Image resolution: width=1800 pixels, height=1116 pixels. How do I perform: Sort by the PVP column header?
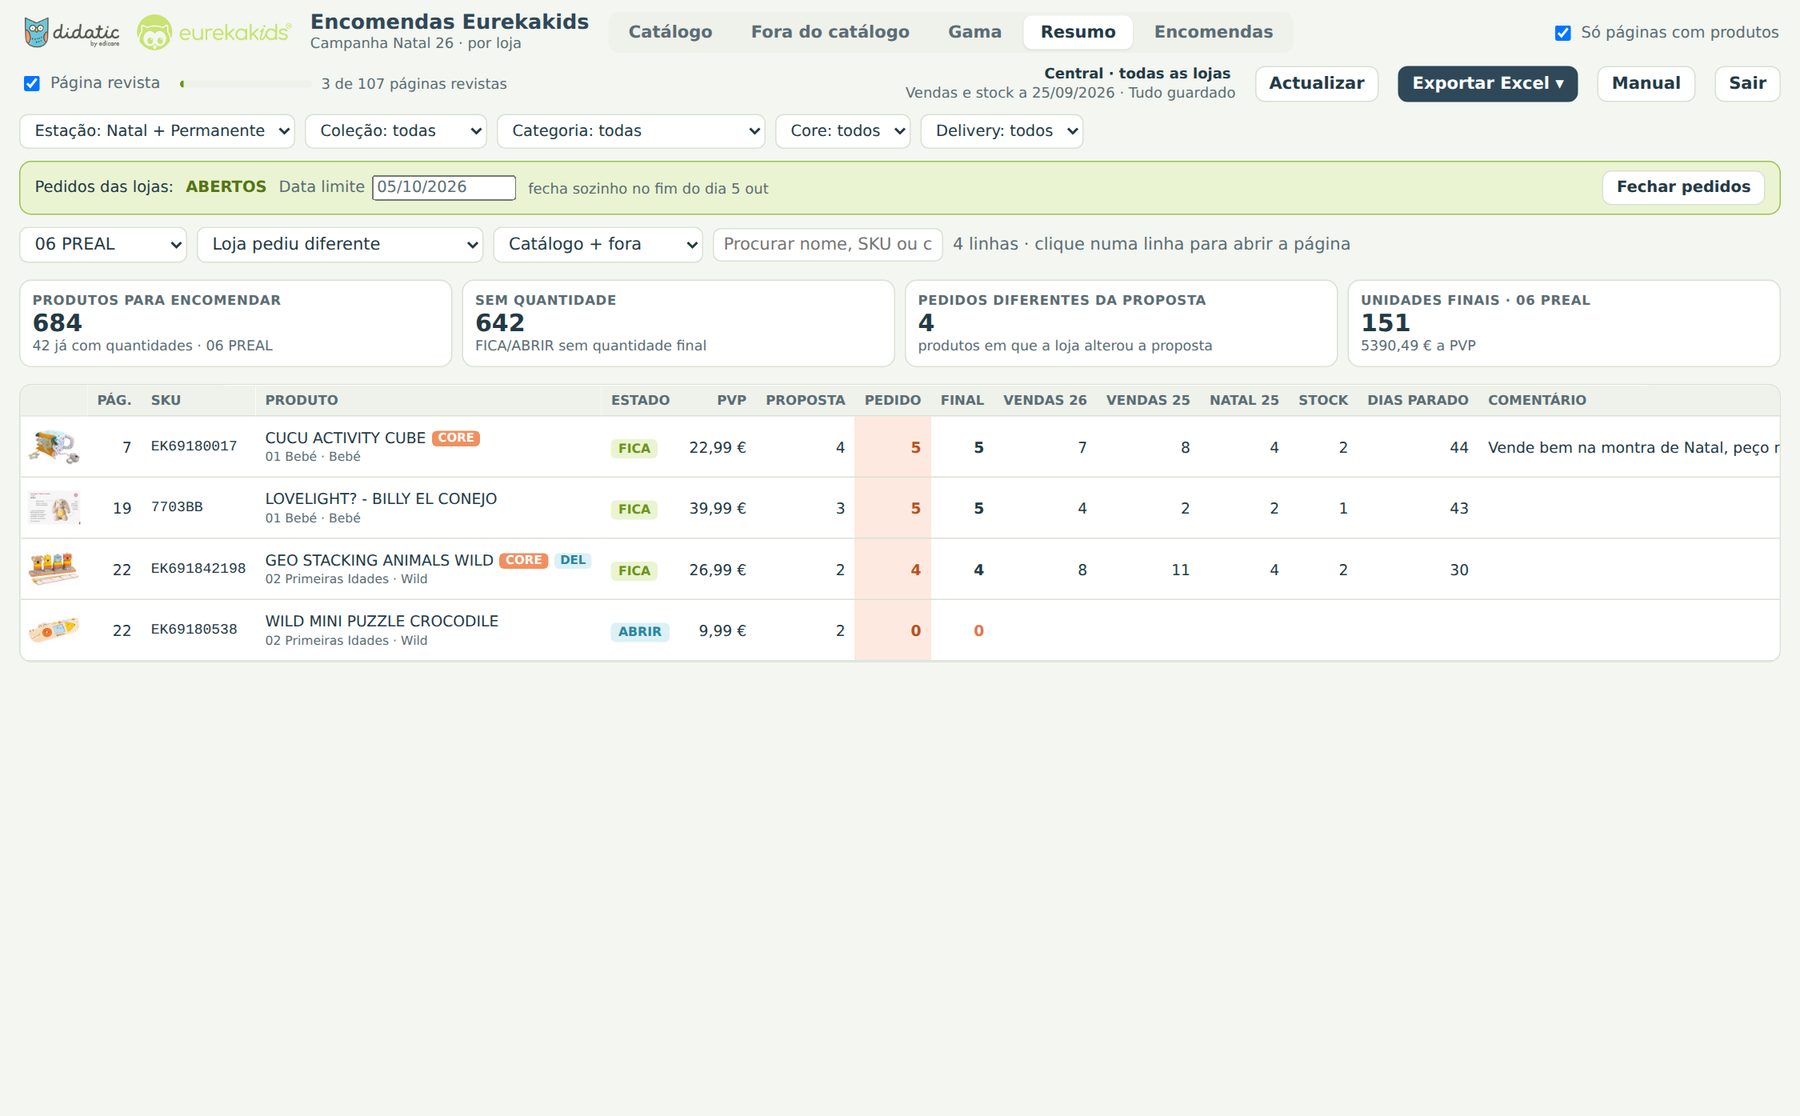731,400
